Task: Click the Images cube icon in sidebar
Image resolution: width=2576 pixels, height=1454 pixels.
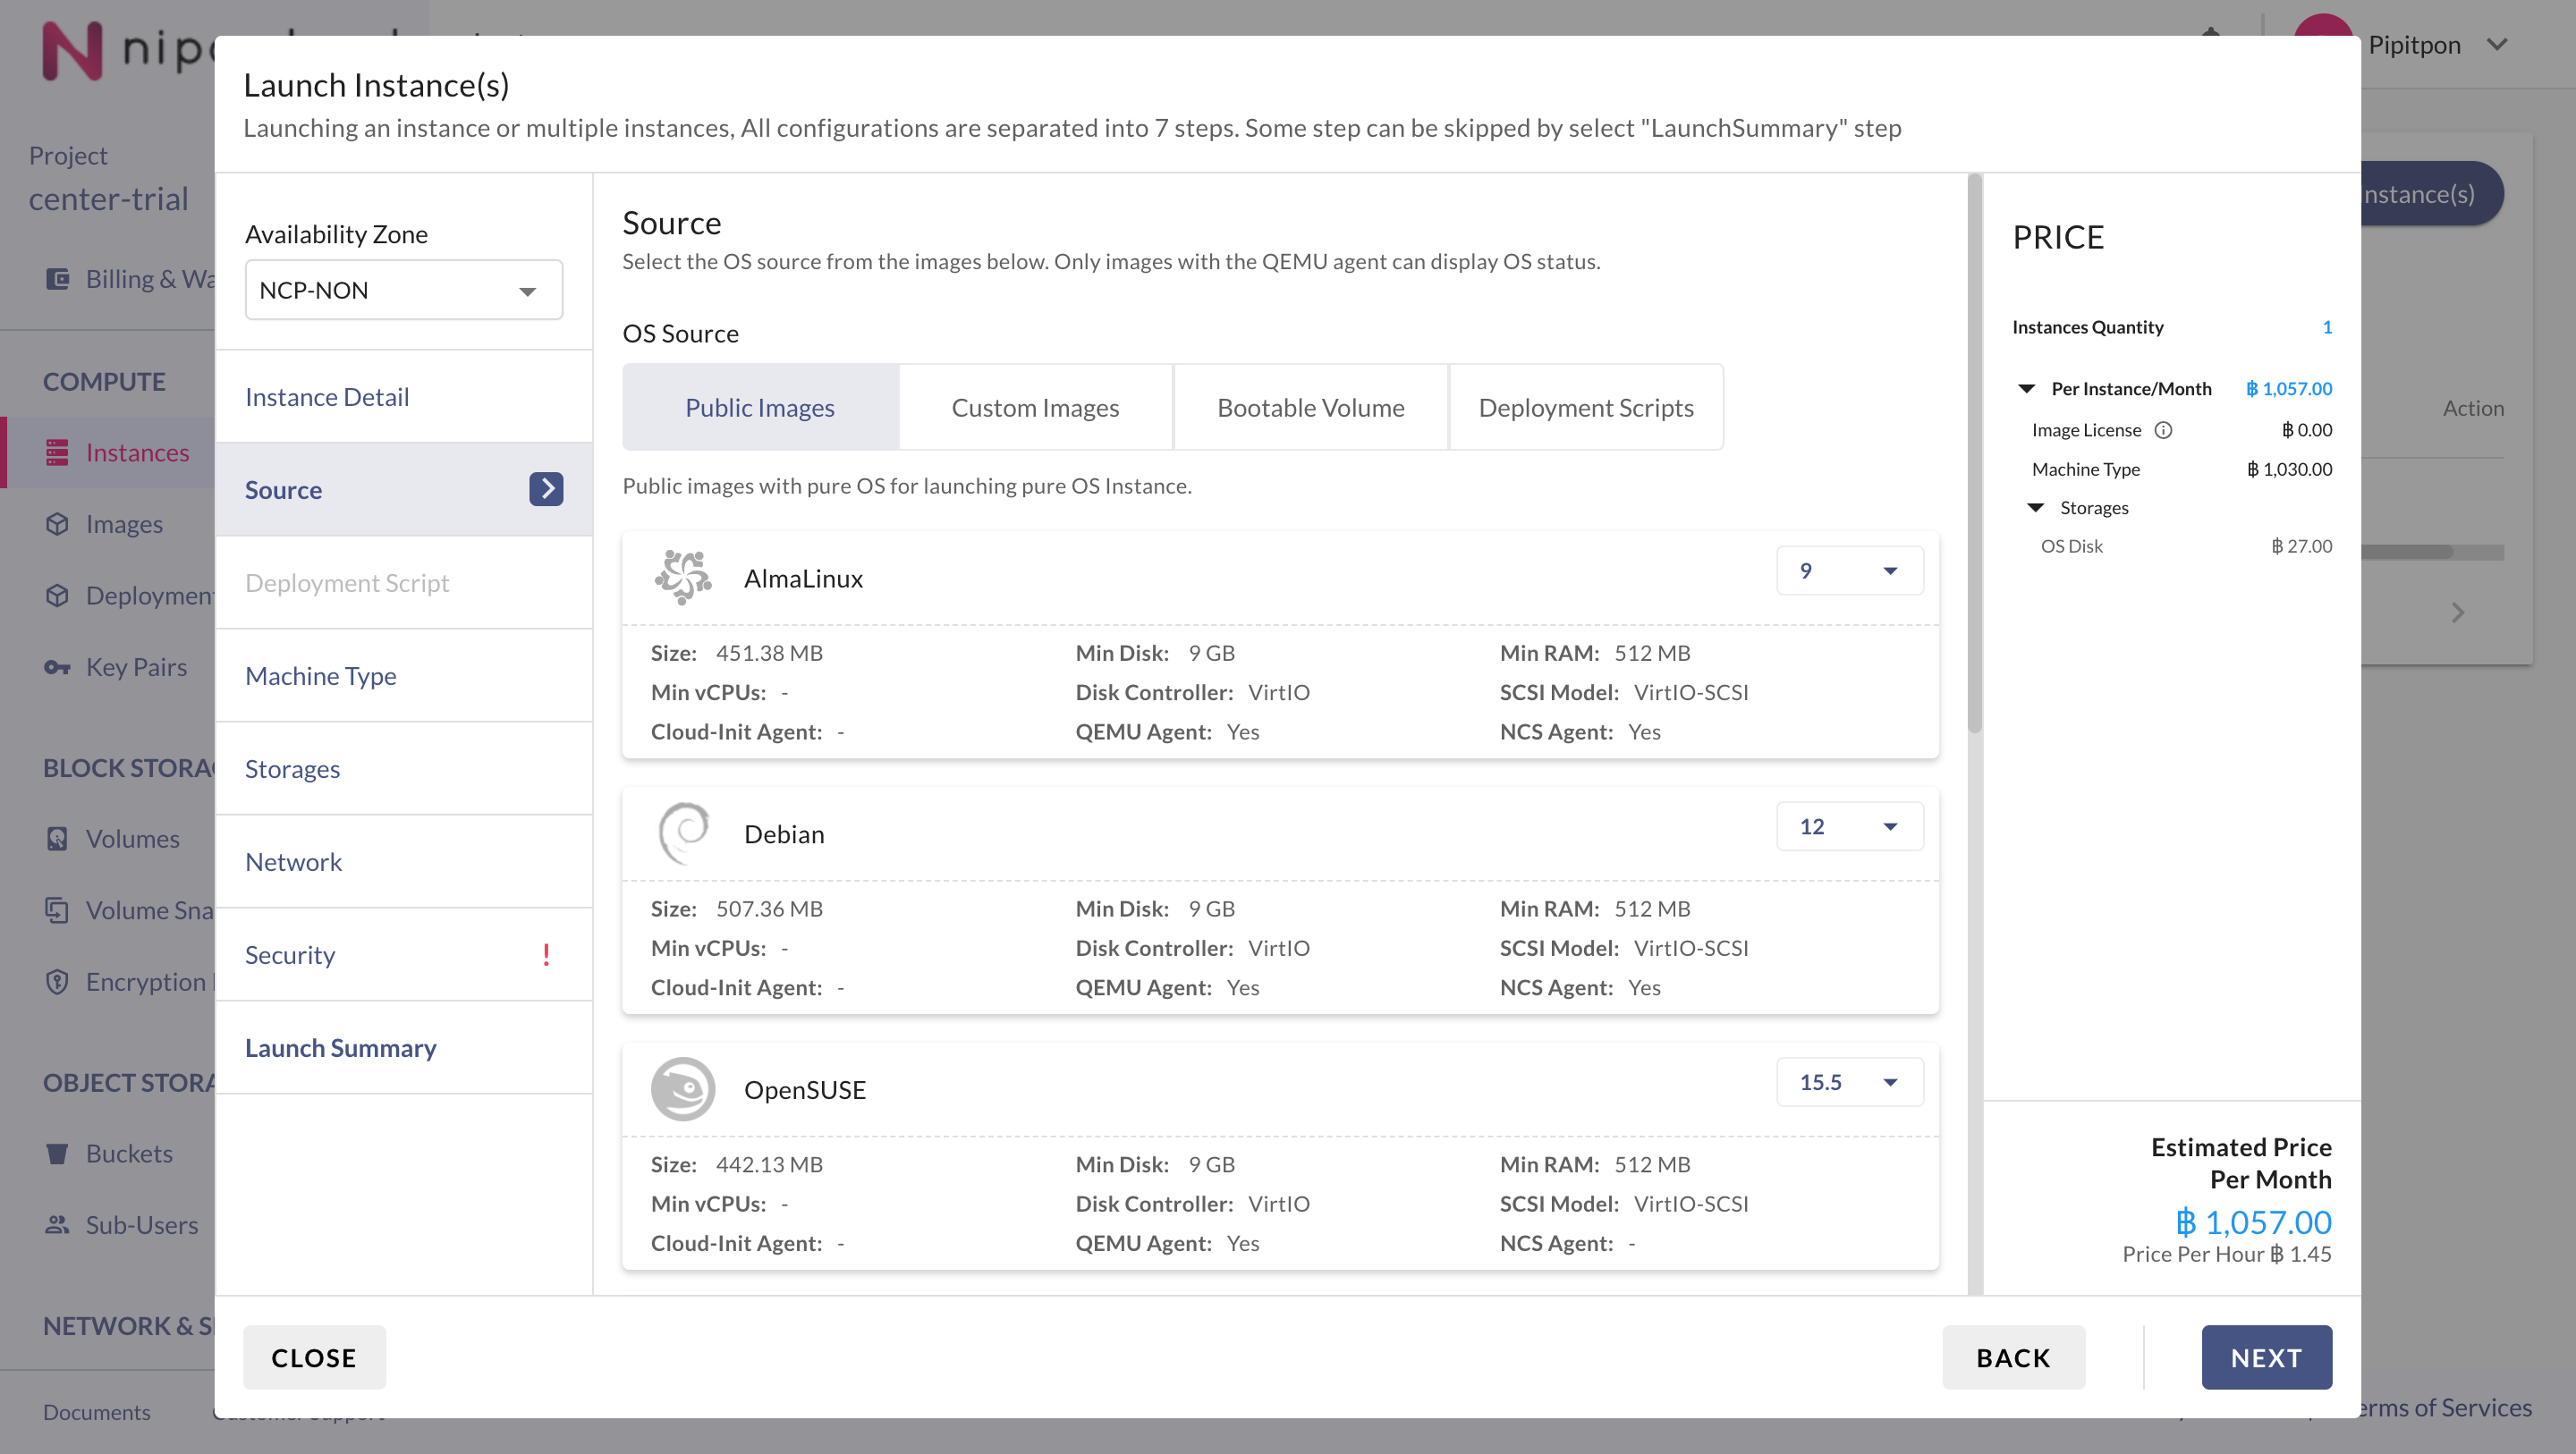Action: pos(57,523)
